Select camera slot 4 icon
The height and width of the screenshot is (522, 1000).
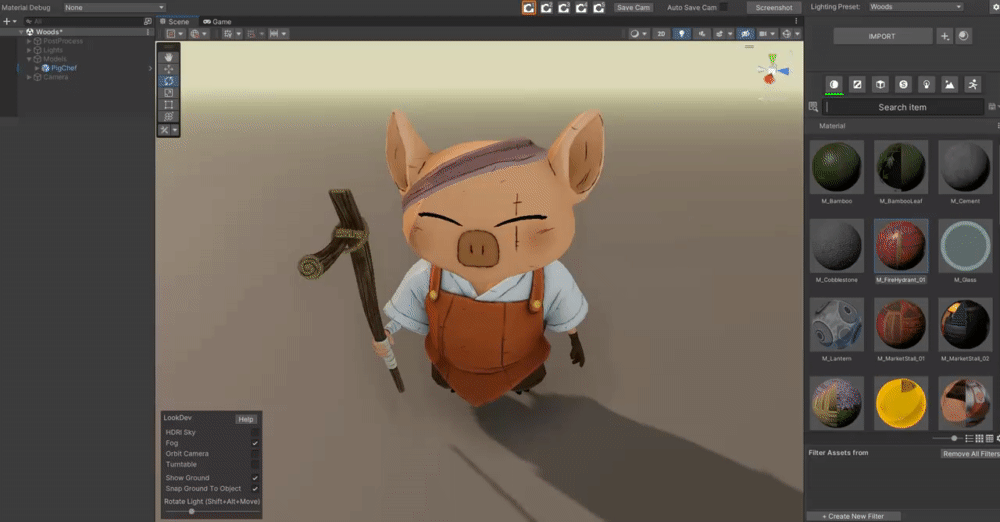click(581, 8)
